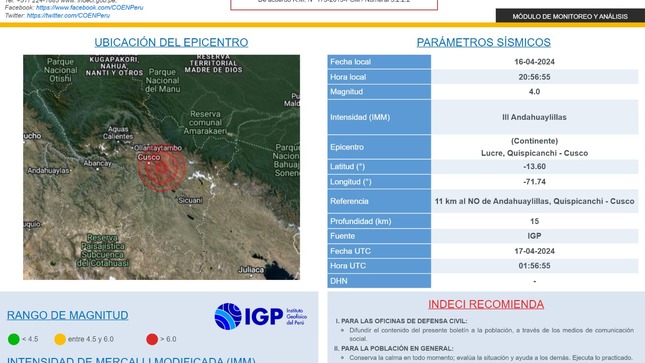Click the red epicenter circle on map

[x=162, y=168]
